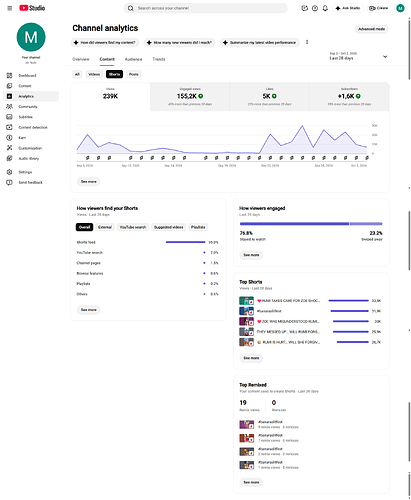Click the Shorts feed percentage bar
The width and height of the screenshot is (411, 500).
click(185, 242)
